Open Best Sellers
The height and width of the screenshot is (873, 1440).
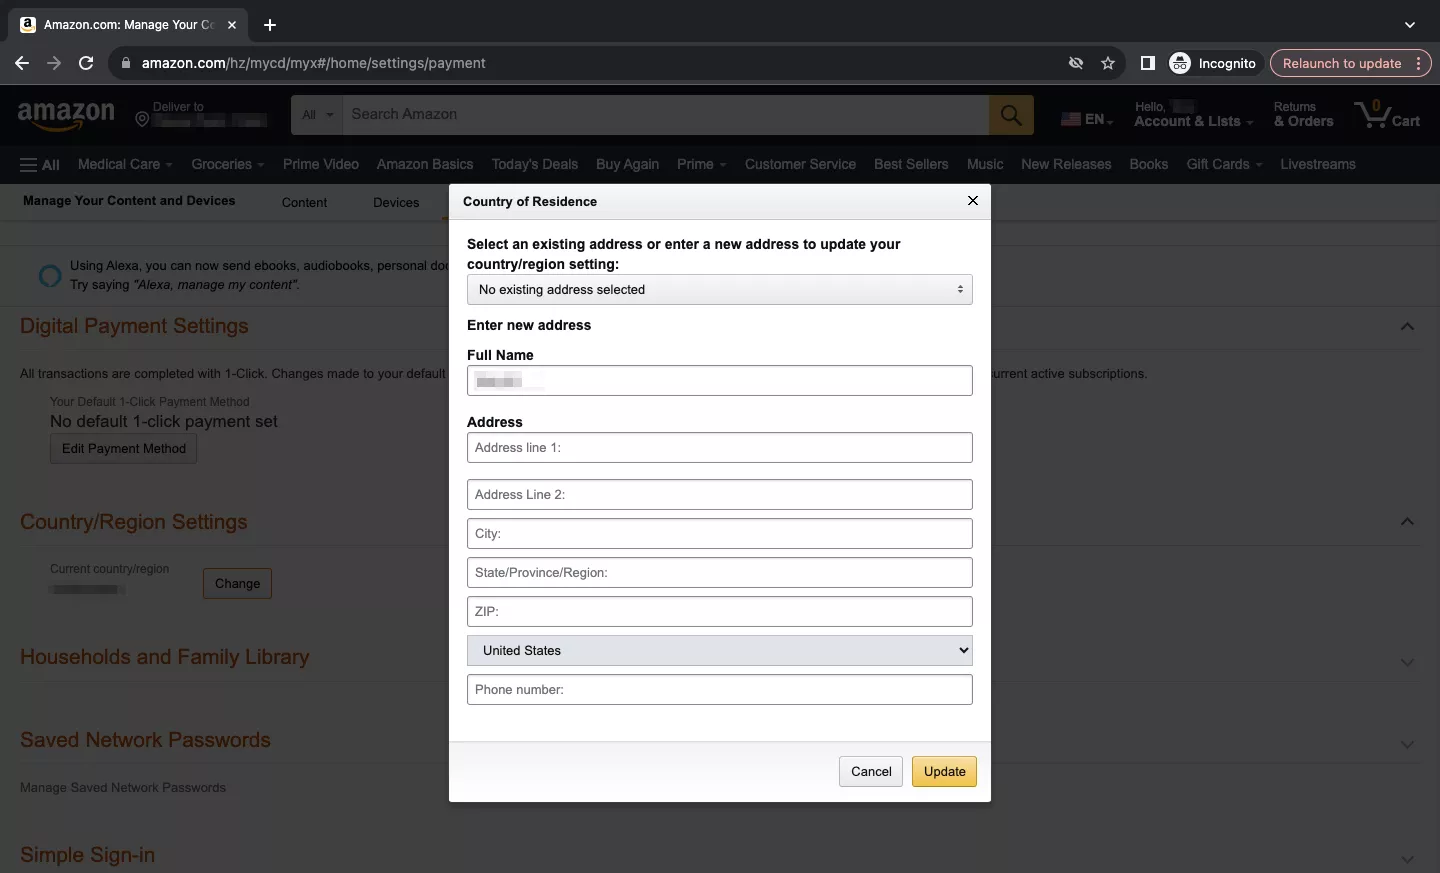911,164
